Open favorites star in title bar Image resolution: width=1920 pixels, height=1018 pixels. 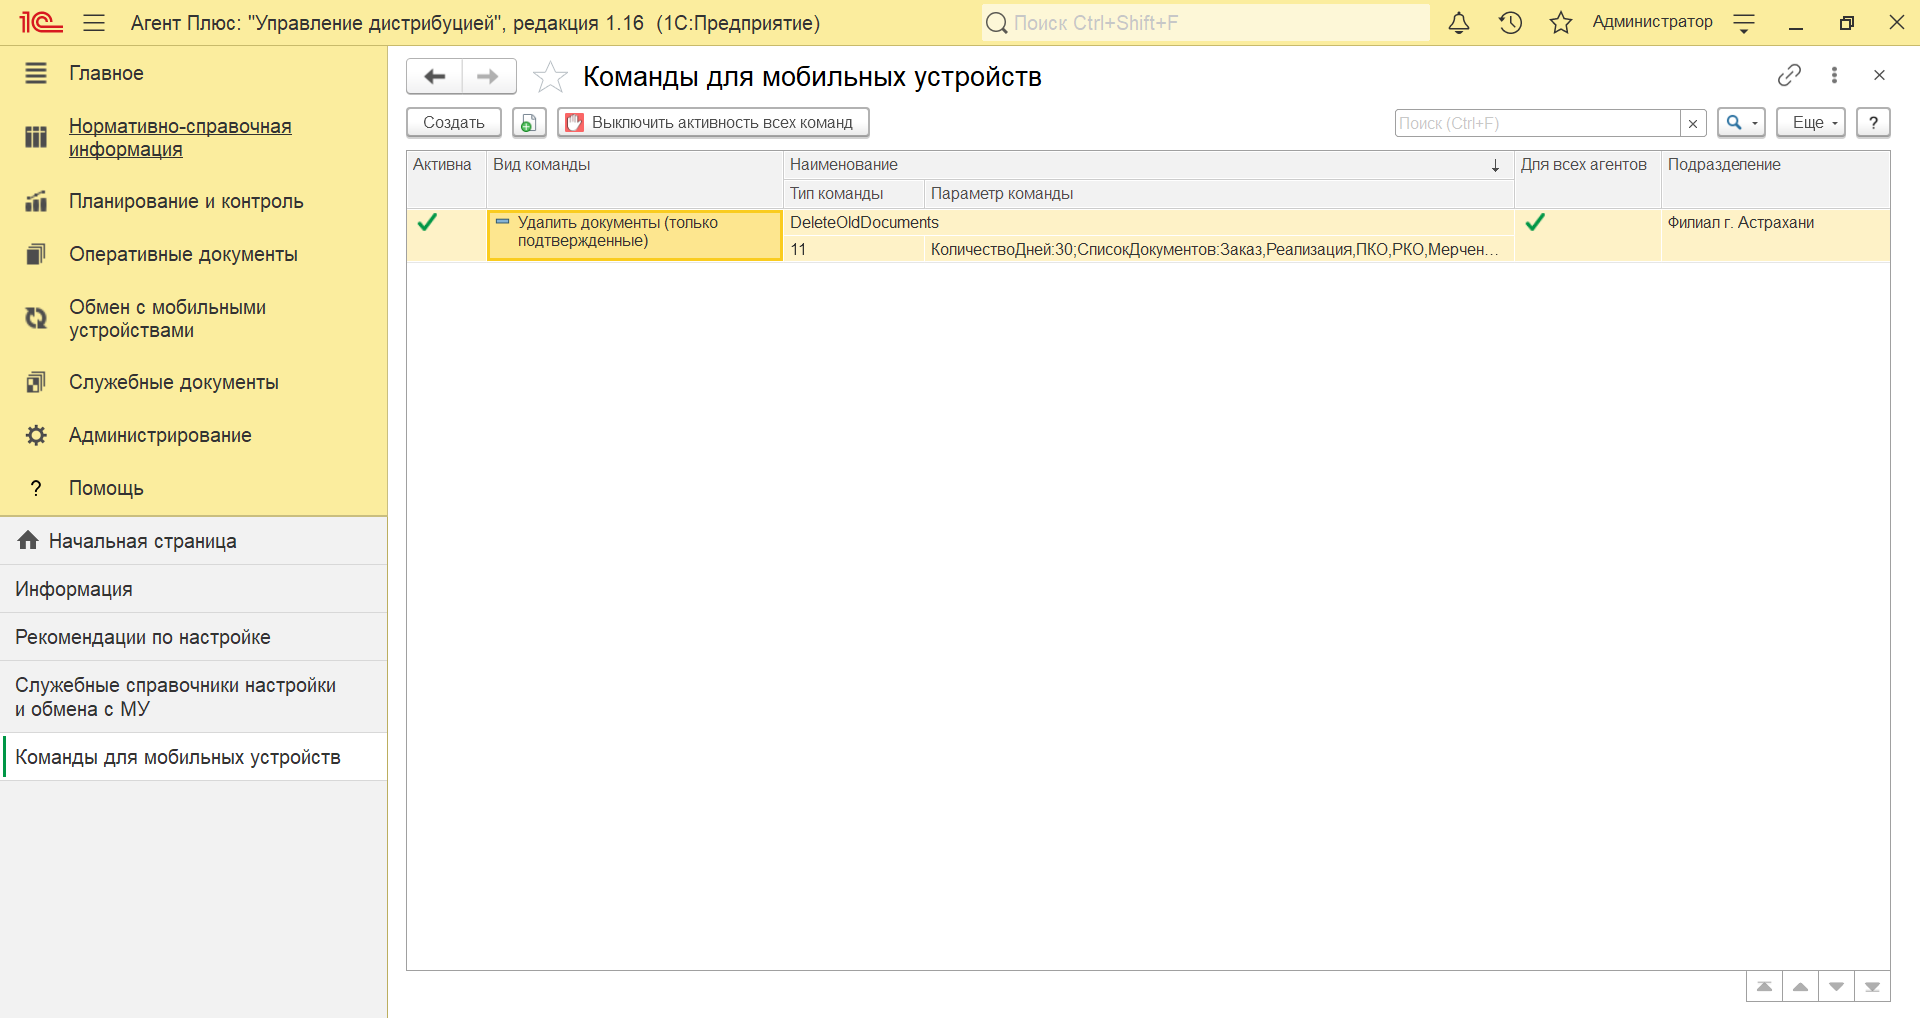[1560, 23]
